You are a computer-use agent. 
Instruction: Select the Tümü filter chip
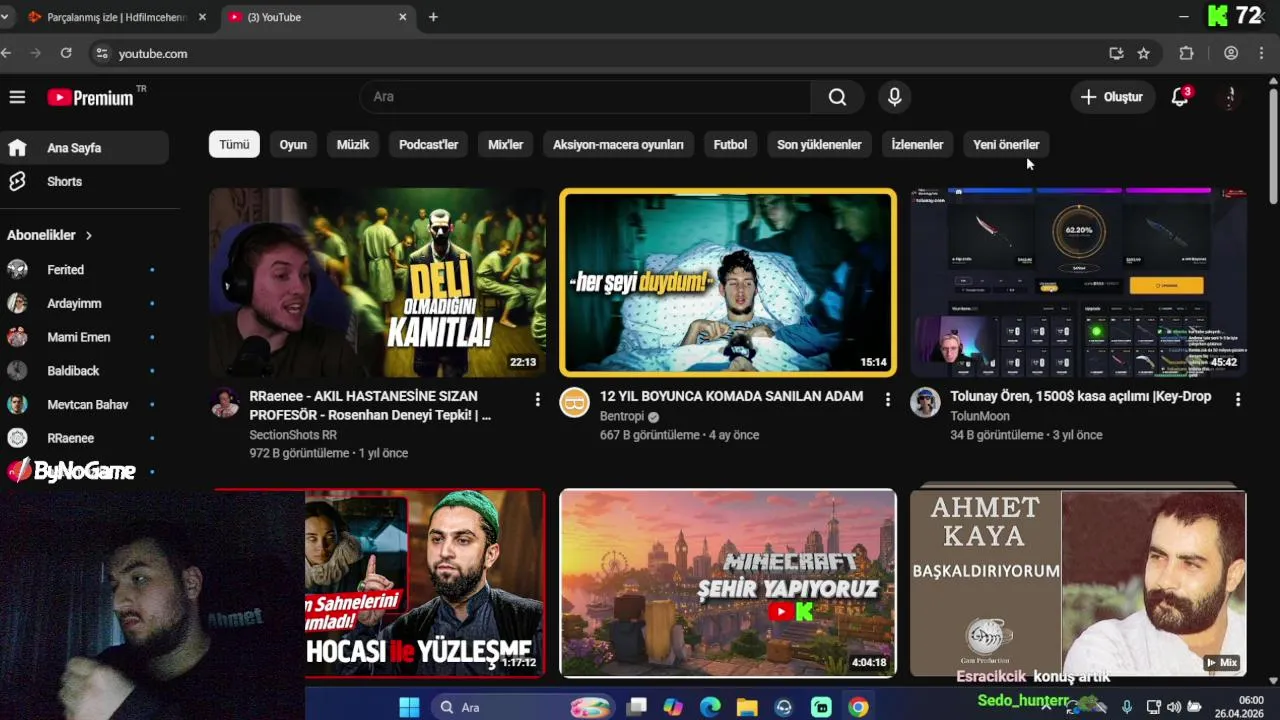coord(234,145)
